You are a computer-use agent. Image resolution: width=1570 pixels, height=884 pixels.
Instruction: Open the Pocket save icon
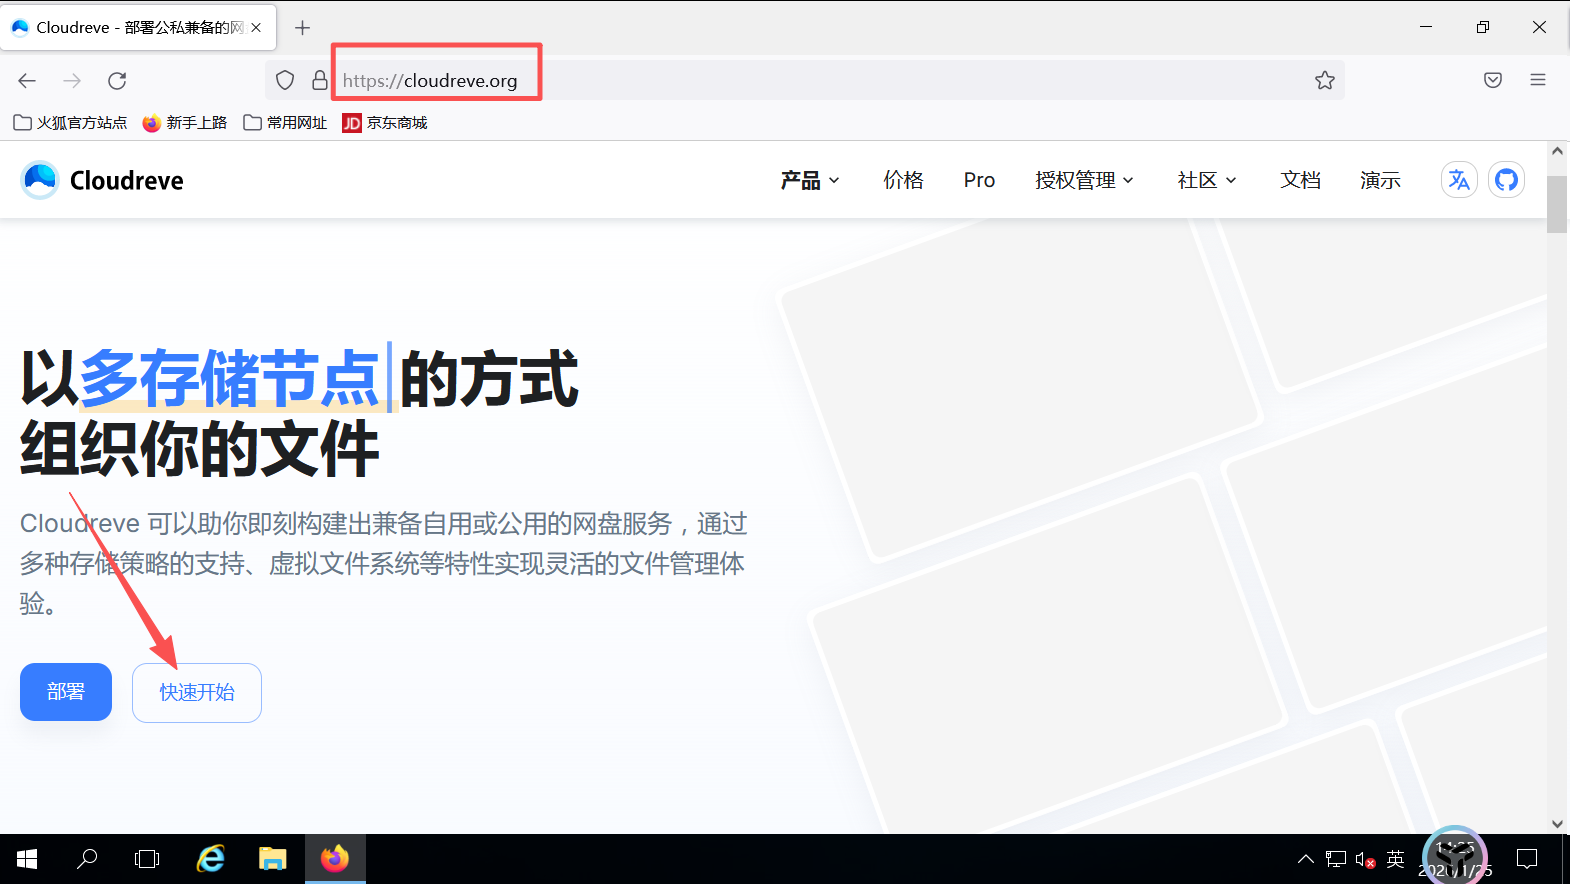point(1493,81)
